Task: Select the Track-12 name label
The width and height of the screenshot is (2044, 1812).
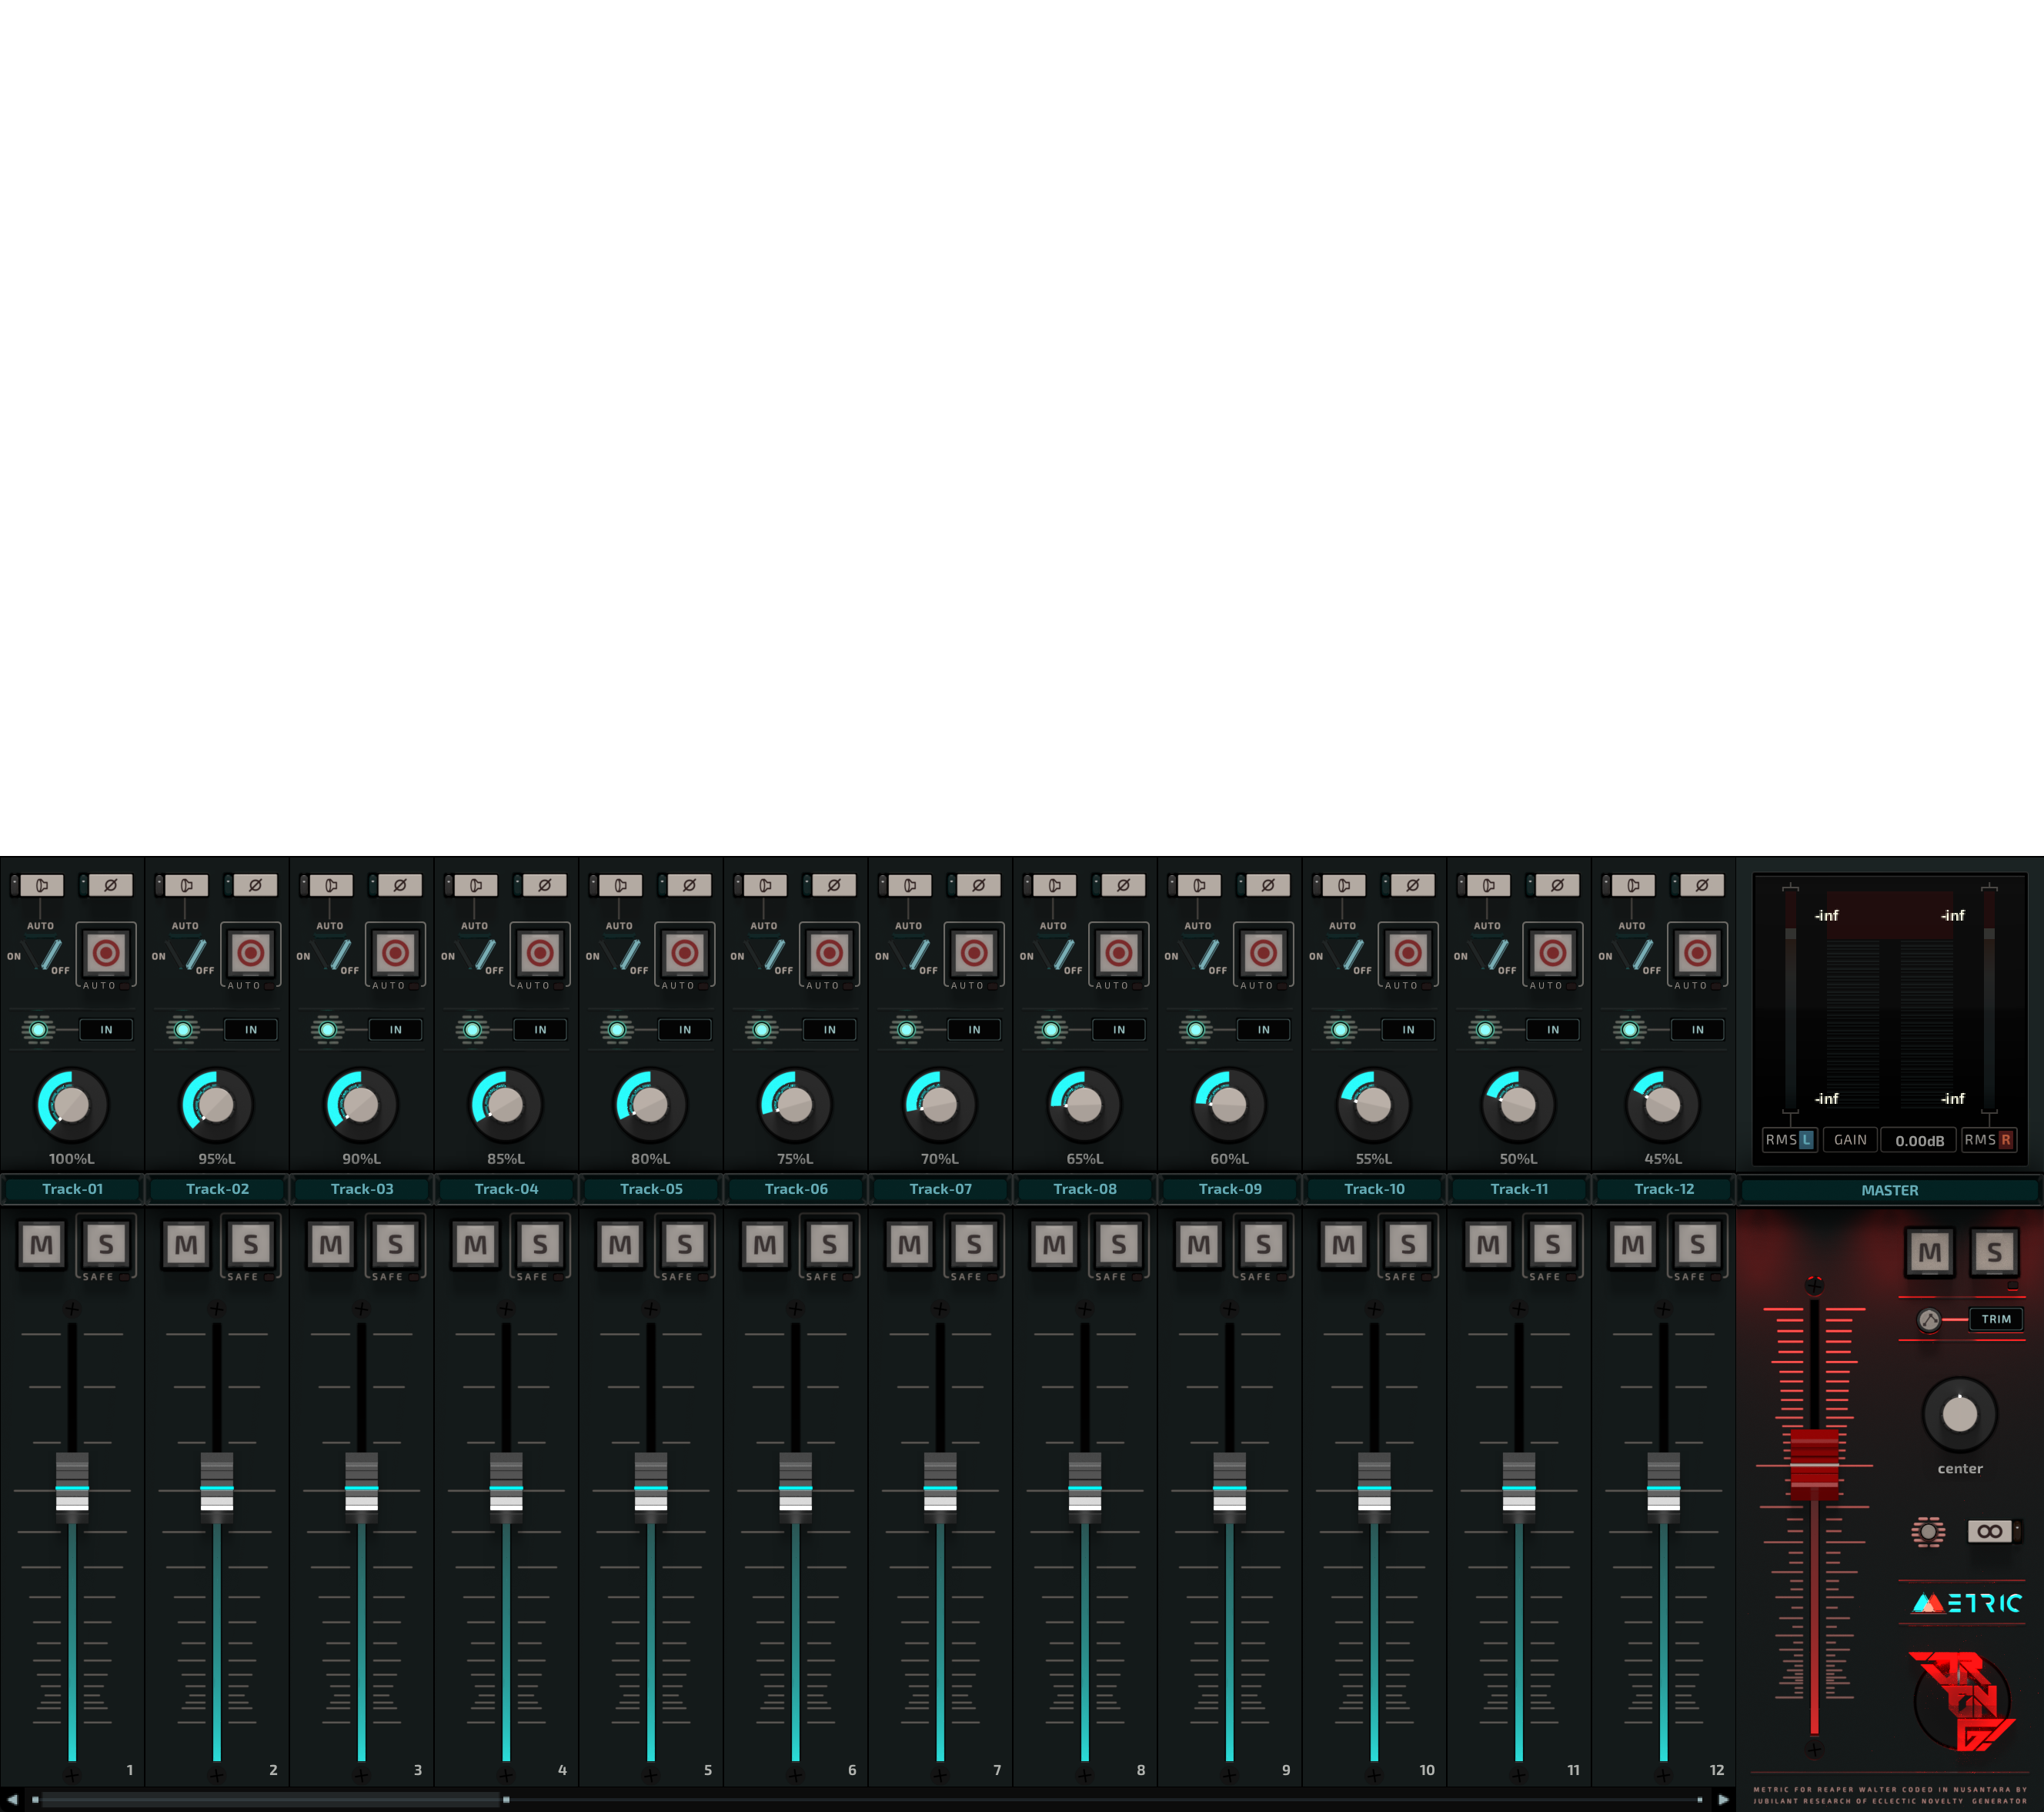Action: [1664, 1189]
